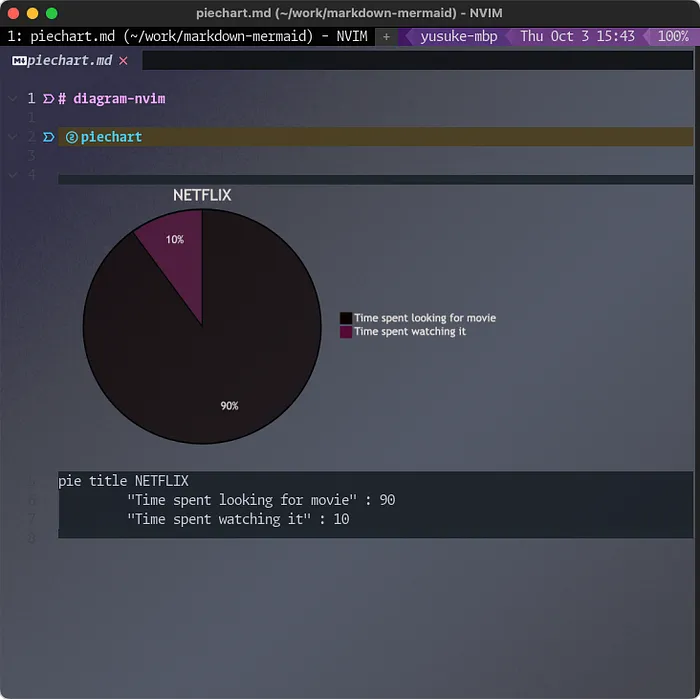Click the circled 2 icon before piechart
Image resolution: width=700 pixels, height=699 pixels.
(71, 137)
